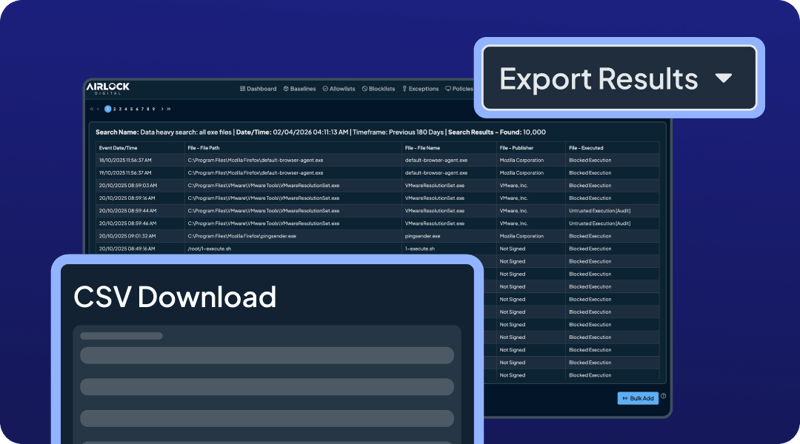
Task: Go to the Baselines section
Action: pyautogui.click(x=299, y=89)
